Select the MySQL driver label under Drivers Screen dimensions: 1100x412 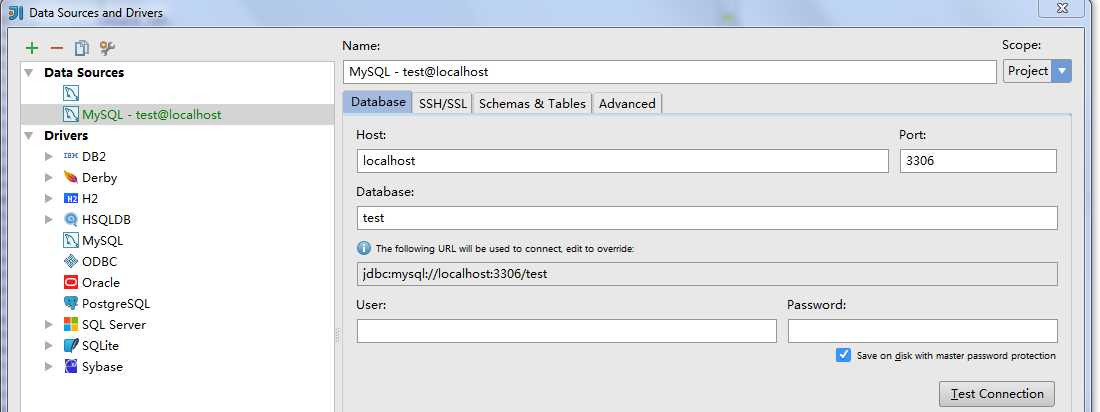point(102,241)
